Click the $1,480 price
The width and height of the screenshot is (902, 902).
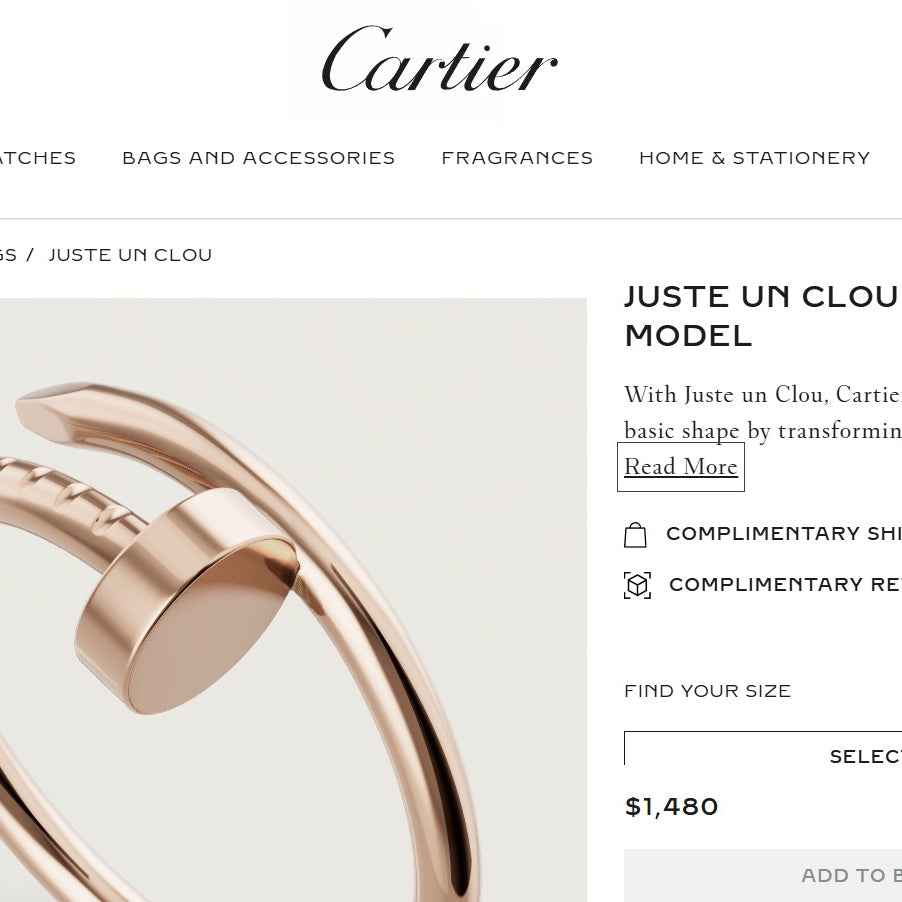pyautogui.click(x=671, y=807)
